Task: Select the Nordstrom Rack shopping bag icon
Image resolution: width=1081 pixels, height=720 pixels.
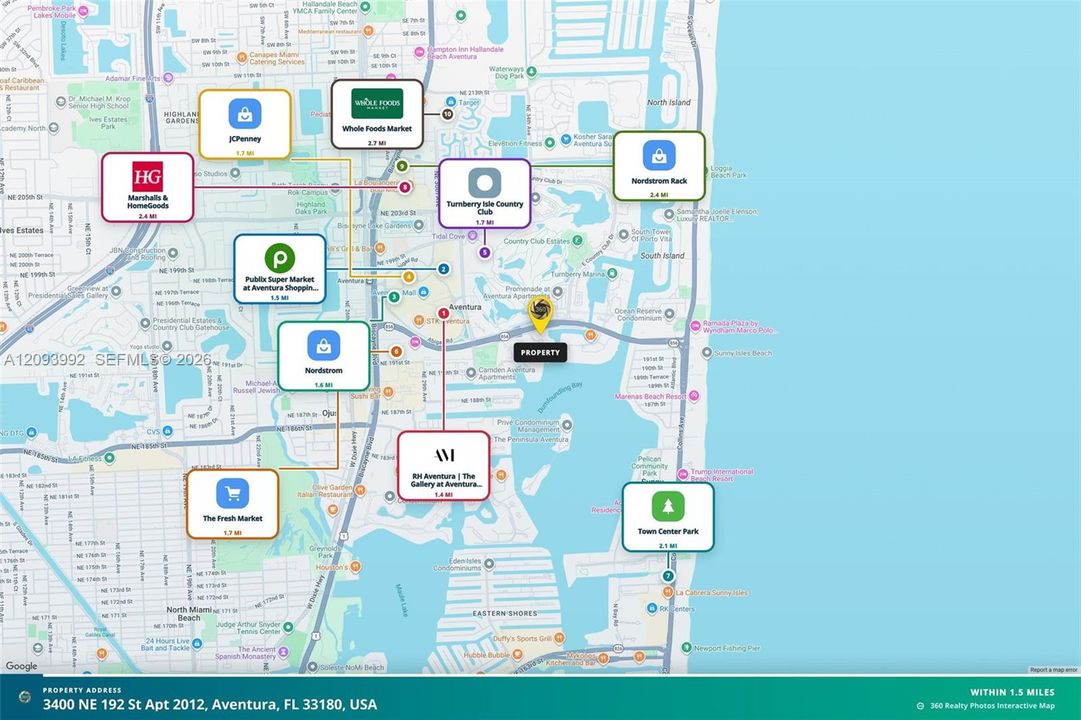Action: pyautogui.click(x=659, y=155)
